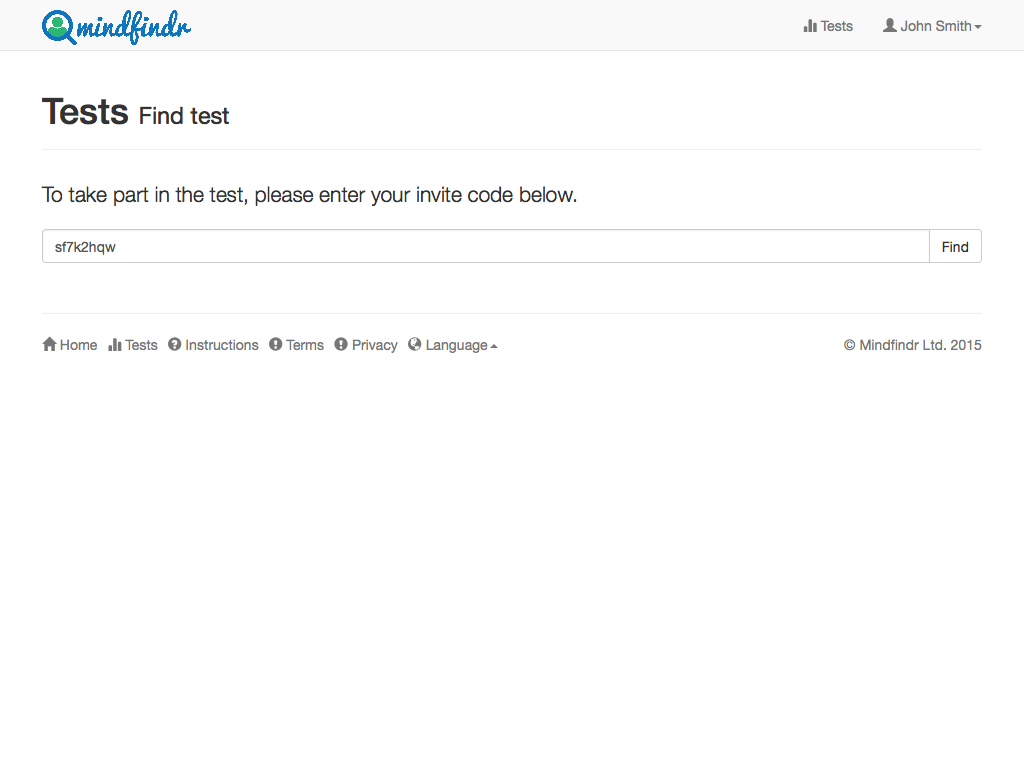The height and width of the screenshot is (768, 1024).
Task: Click the house icon in the footer
Action: 50,344
